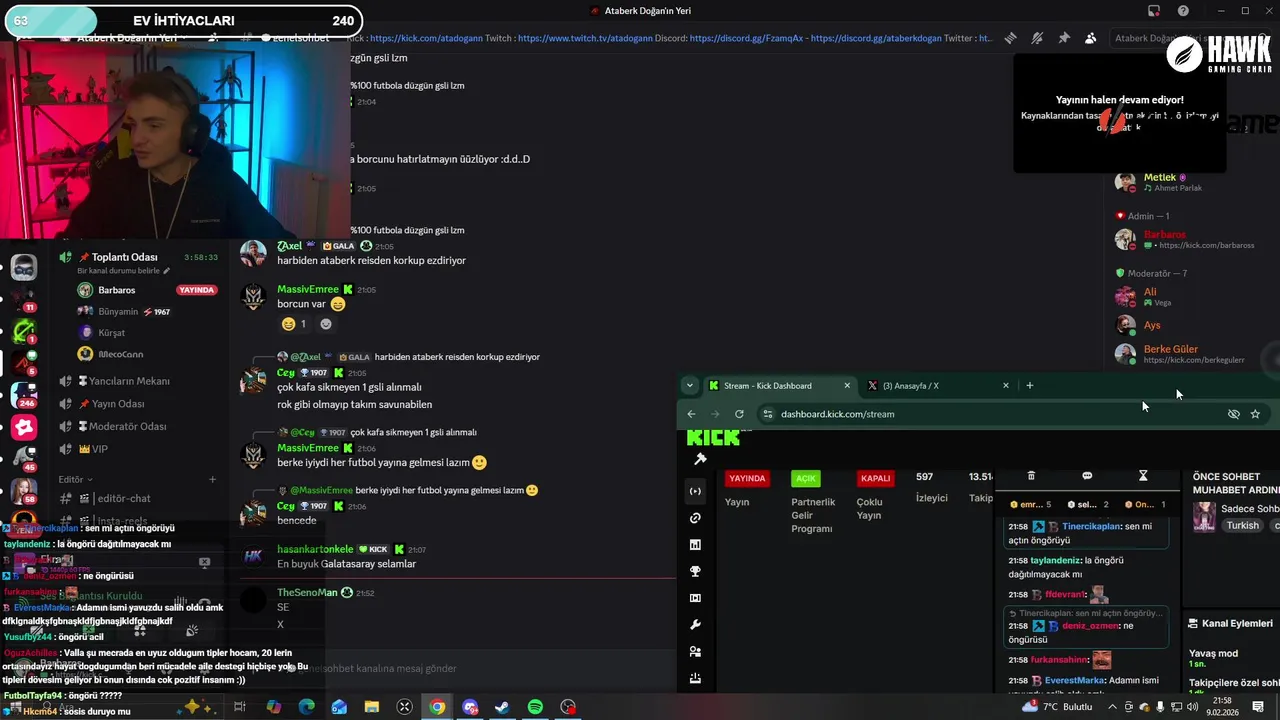This screenshot has height=720, width=1280.
Task: Open Google Chrome from the Windows taskbar
Action: [437, 707]
